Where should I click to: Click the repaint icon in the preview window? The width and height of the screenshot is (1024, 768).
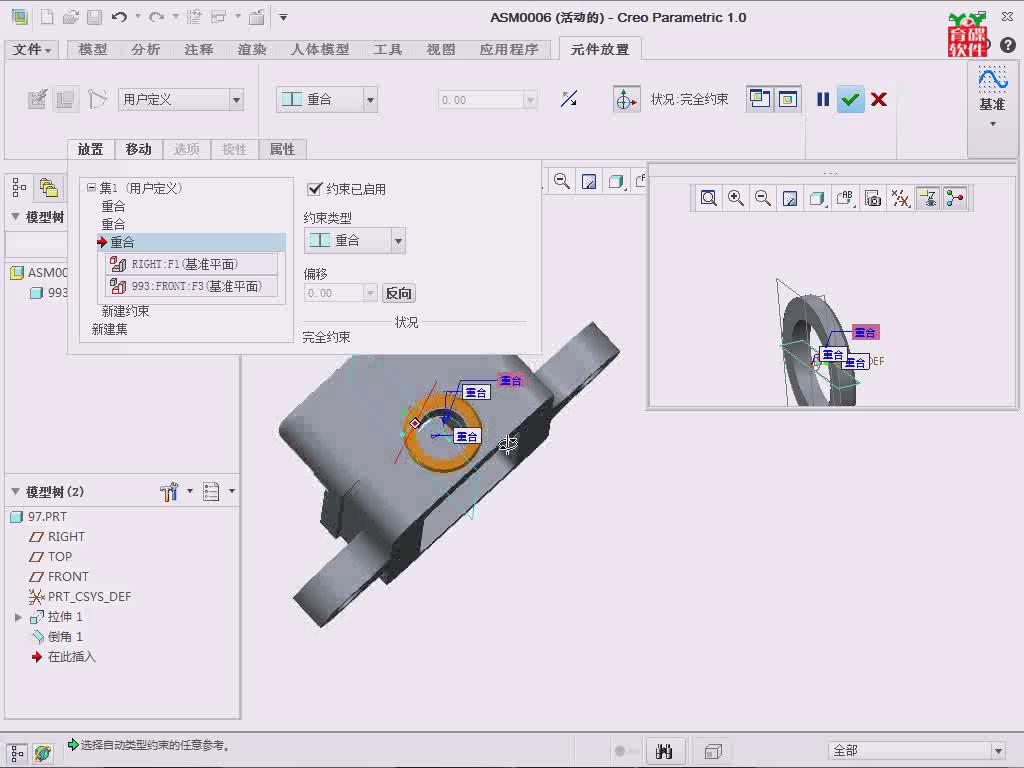[x=790, y=198]
